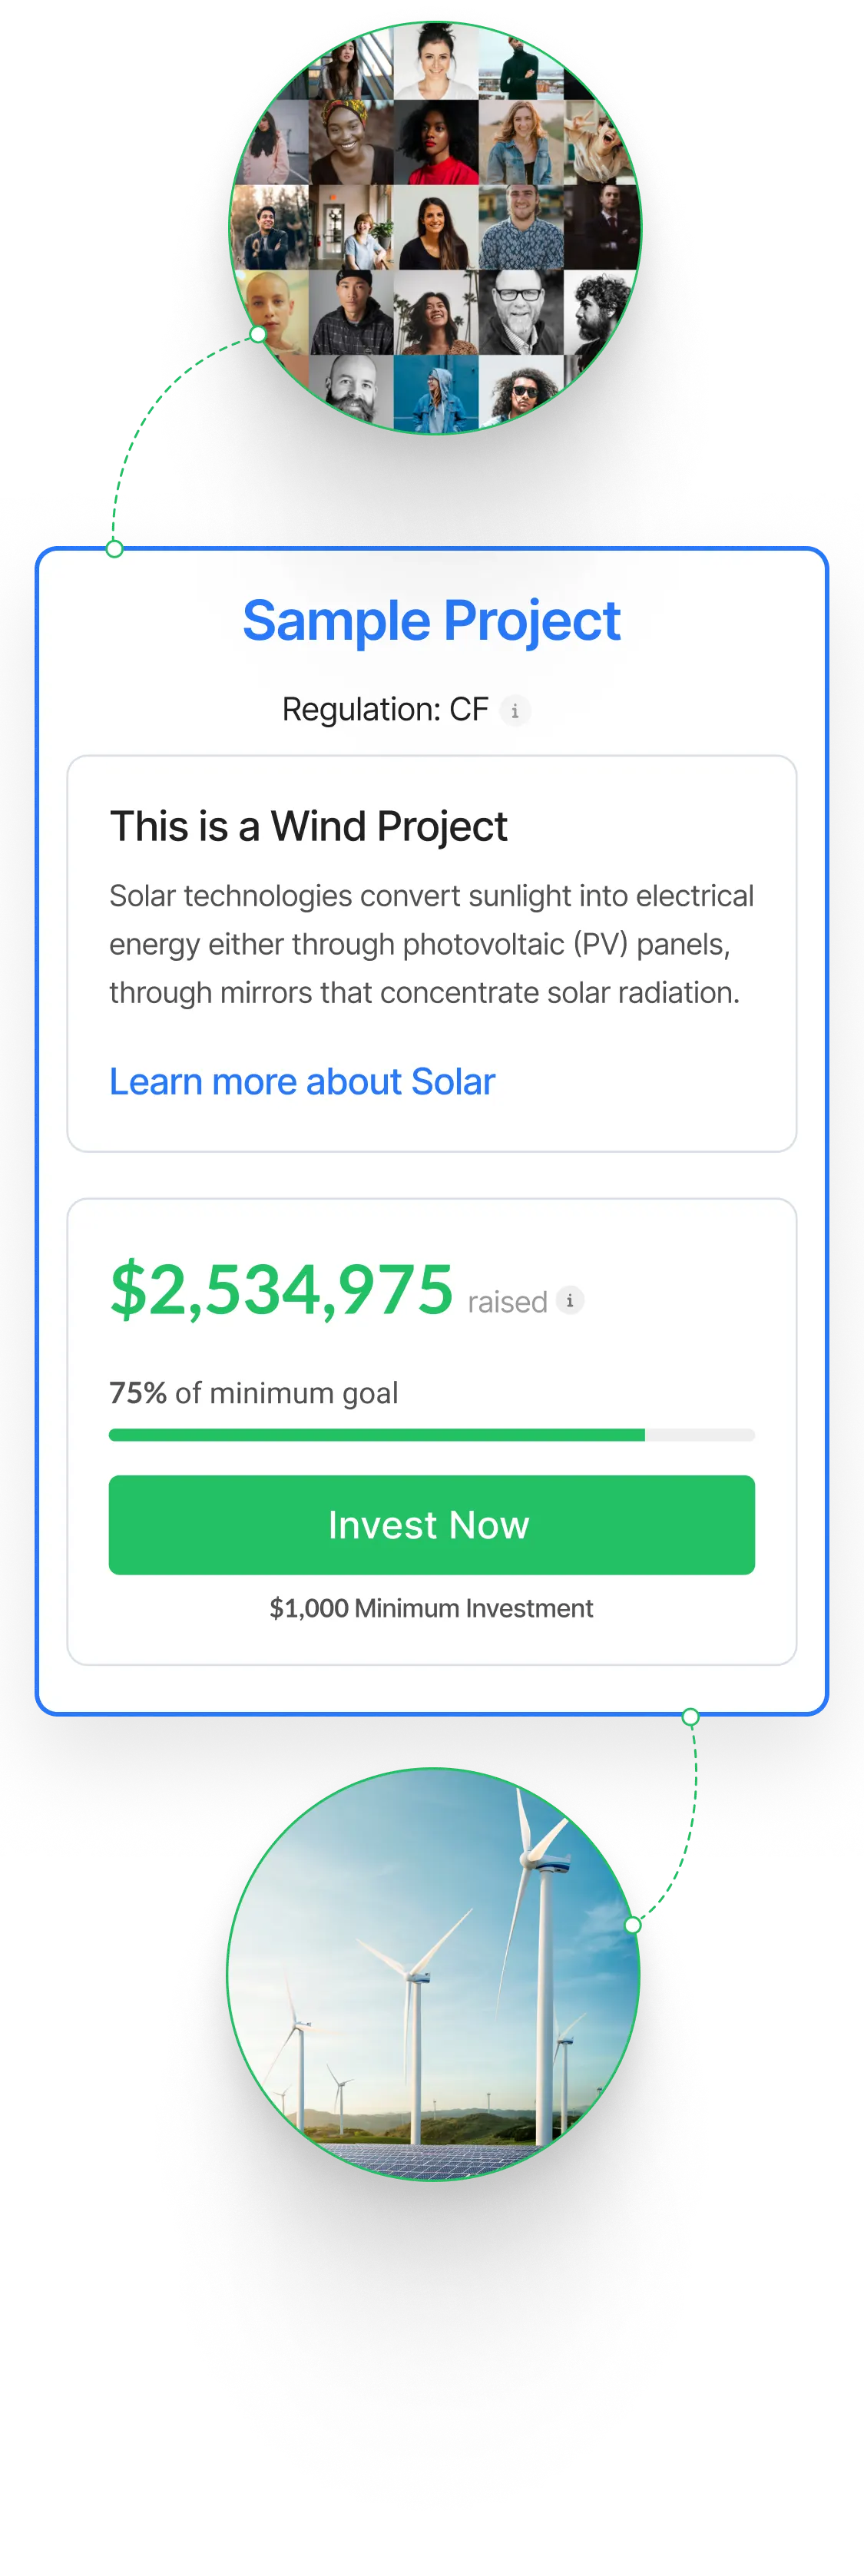Click the info icon beside the raised amount
The width and height of the screenshot is (864, 2576).
click(x=568, y=1300)
